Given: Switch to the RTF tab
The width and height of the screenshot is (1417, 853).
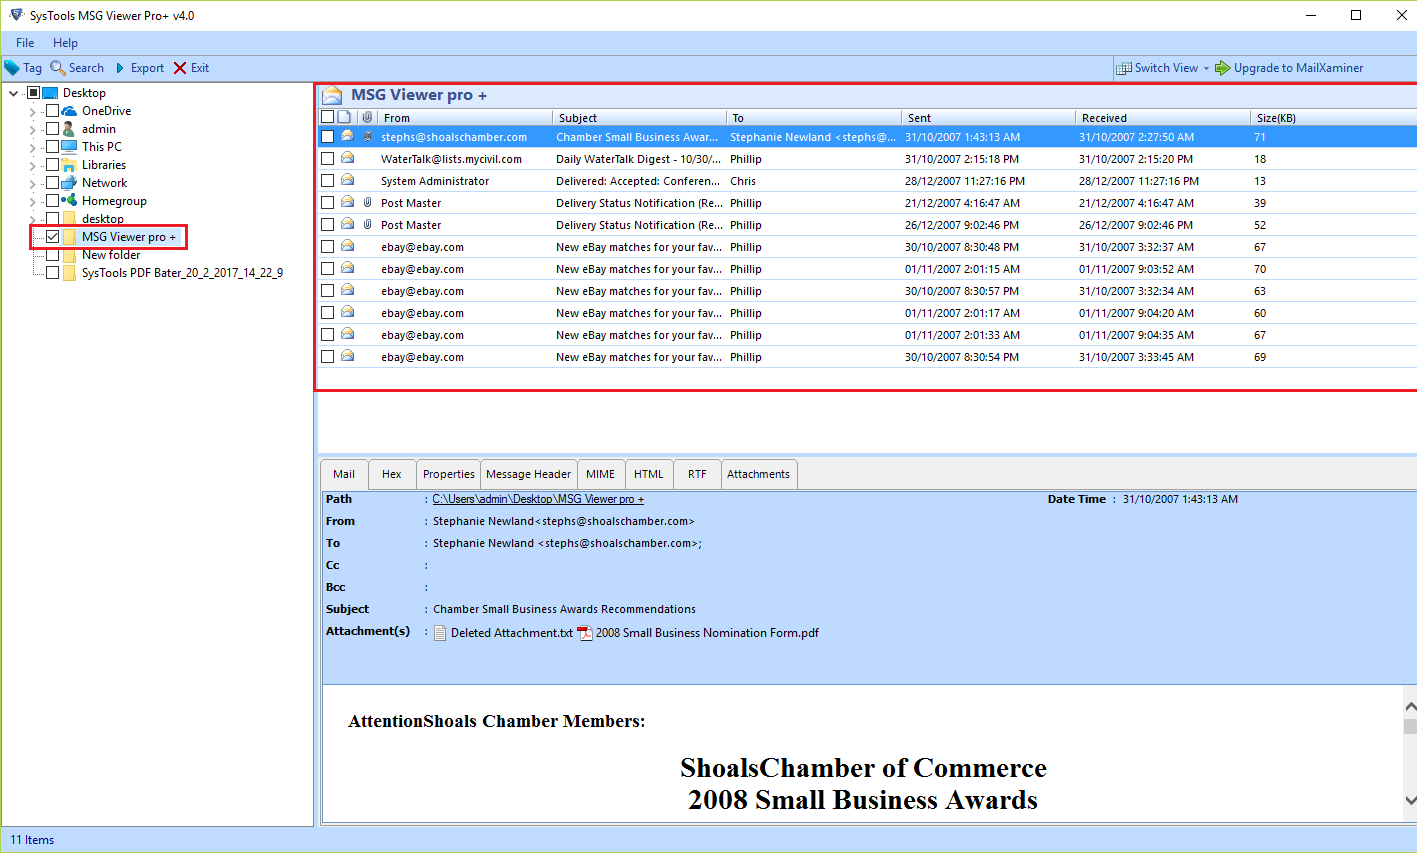Looking at the screenshot, I should (697, 474).
